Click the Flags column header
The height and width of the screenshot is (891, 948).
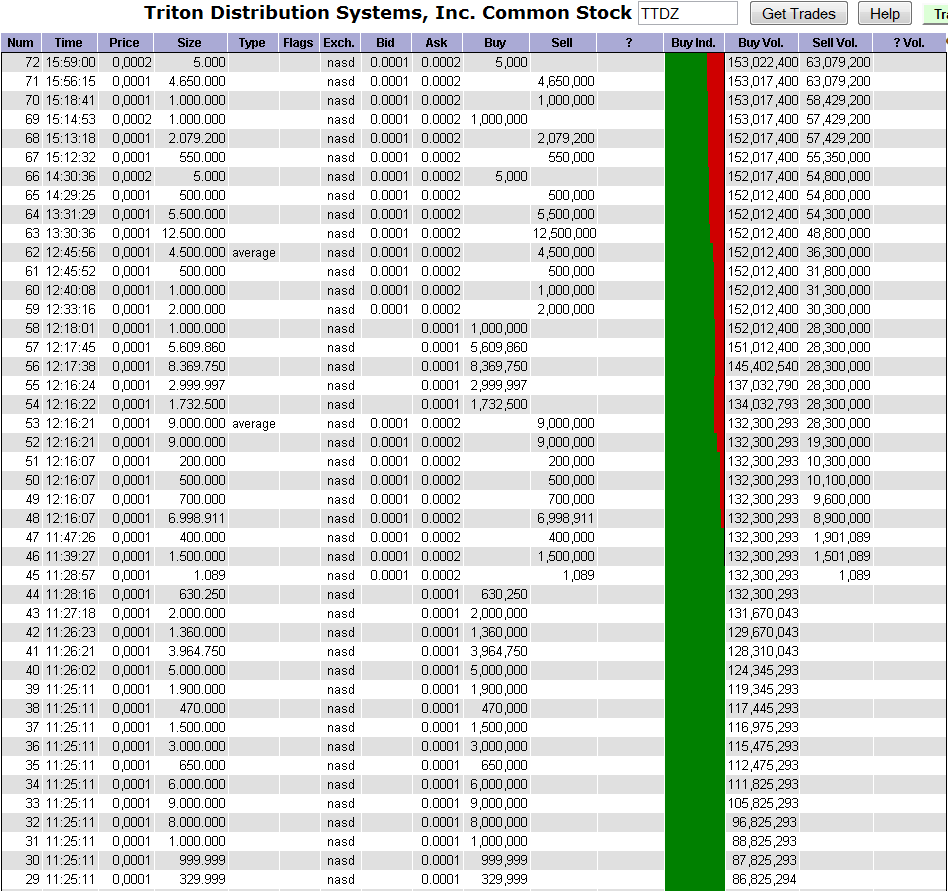pyautogui.click(x=298, y=43)
